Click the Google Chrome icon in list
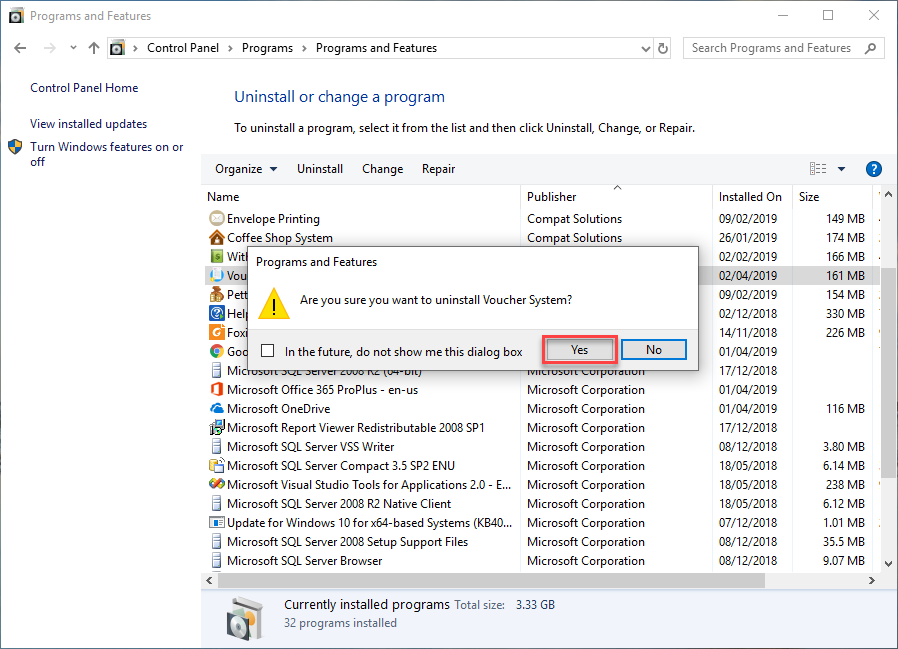This screenshot has height=649, width=898. 216,351
